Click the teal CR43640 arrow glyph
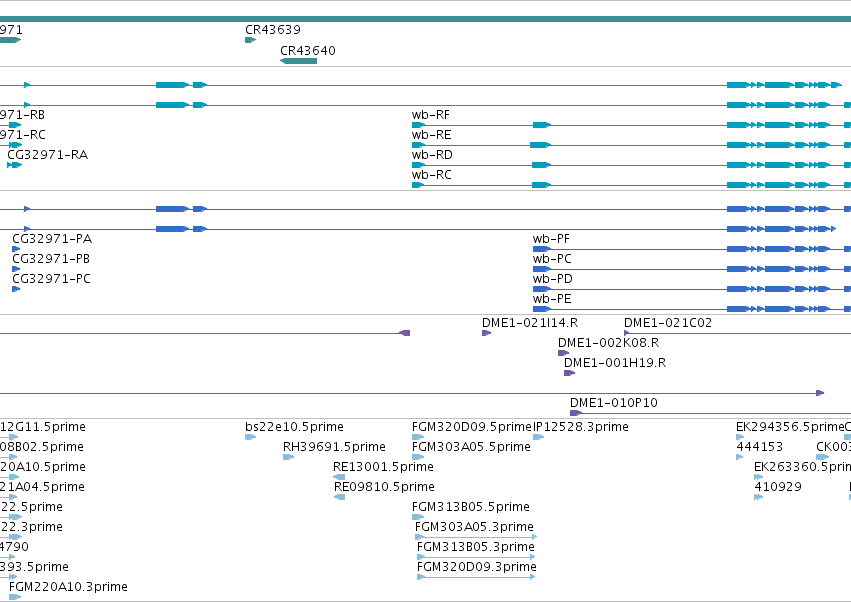The height and width of the screenshot is (602, 851). 299,61
